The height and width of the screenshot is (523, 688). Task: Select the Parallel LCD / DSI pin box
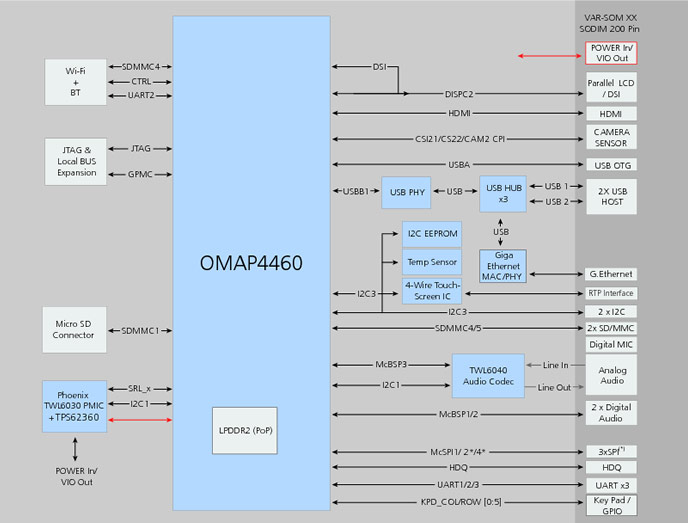coord(611,87)
